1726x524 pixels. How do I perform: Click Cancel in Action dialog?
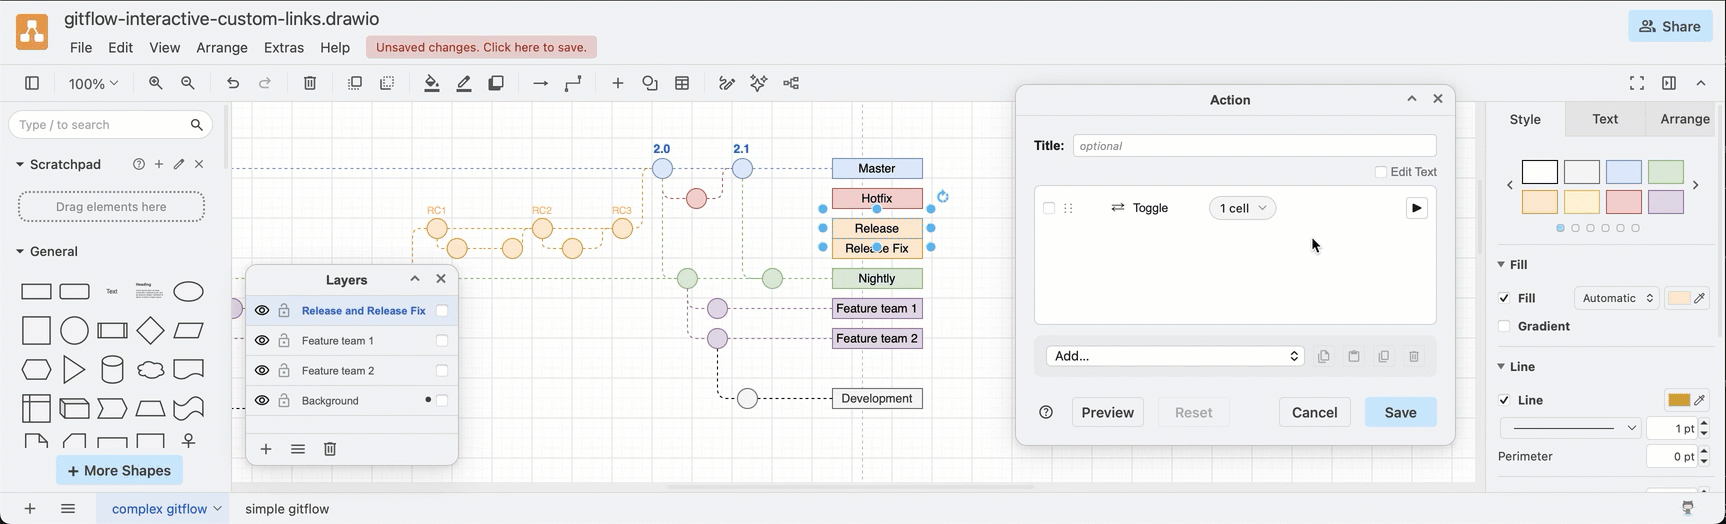pos(1314,412)
